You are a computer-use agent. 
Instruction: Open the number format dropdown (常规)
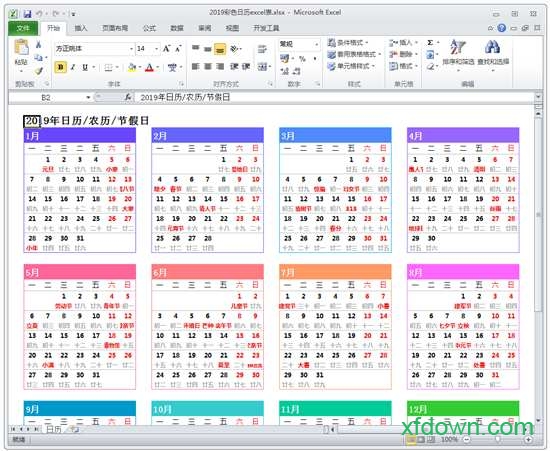click(316, 45)
